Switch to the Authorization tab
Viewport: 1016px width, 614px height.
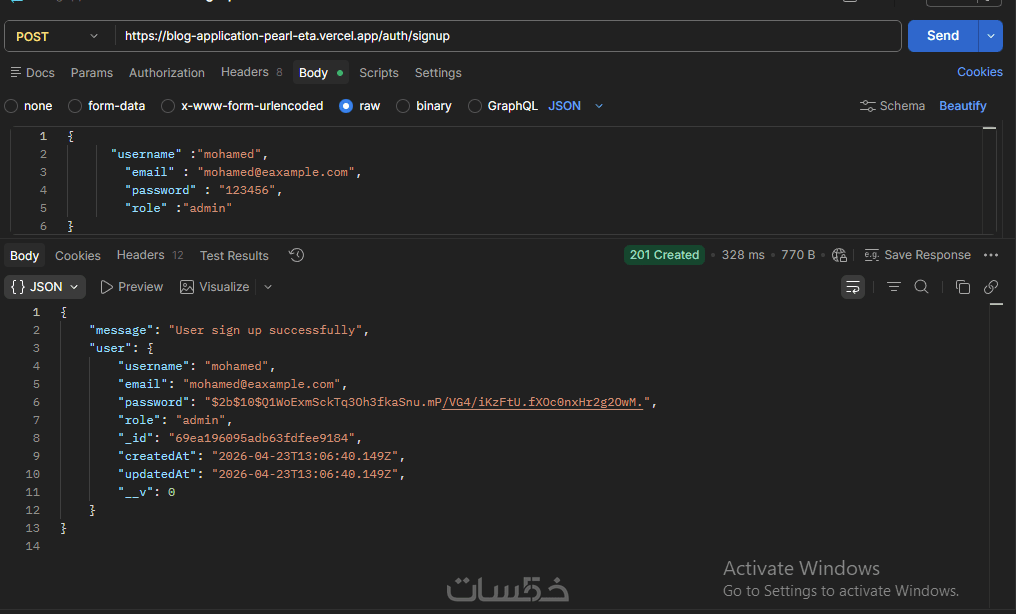[167, 73]
